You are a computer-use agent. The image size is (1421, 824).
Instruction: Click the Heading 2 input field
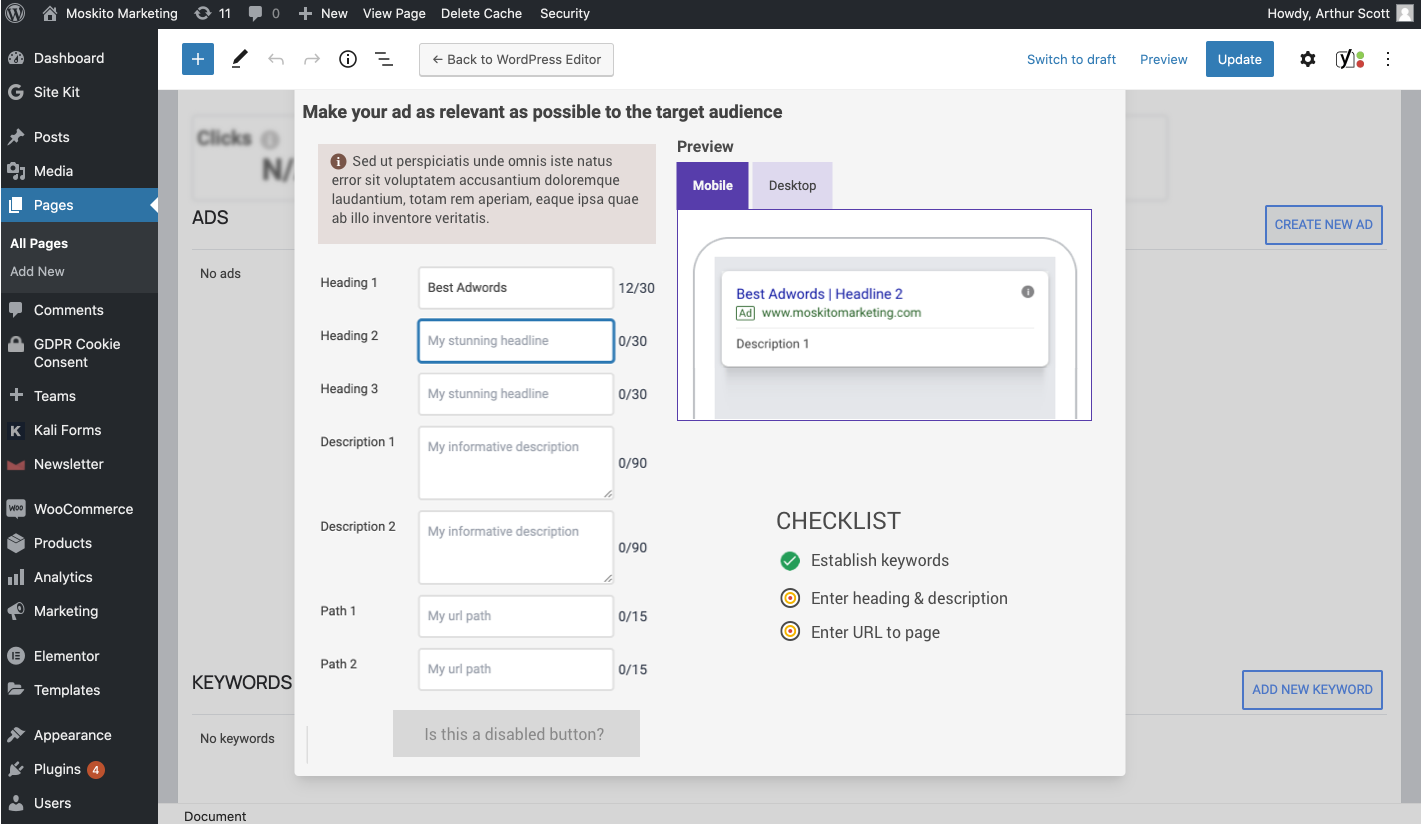[x=516, y=341]
